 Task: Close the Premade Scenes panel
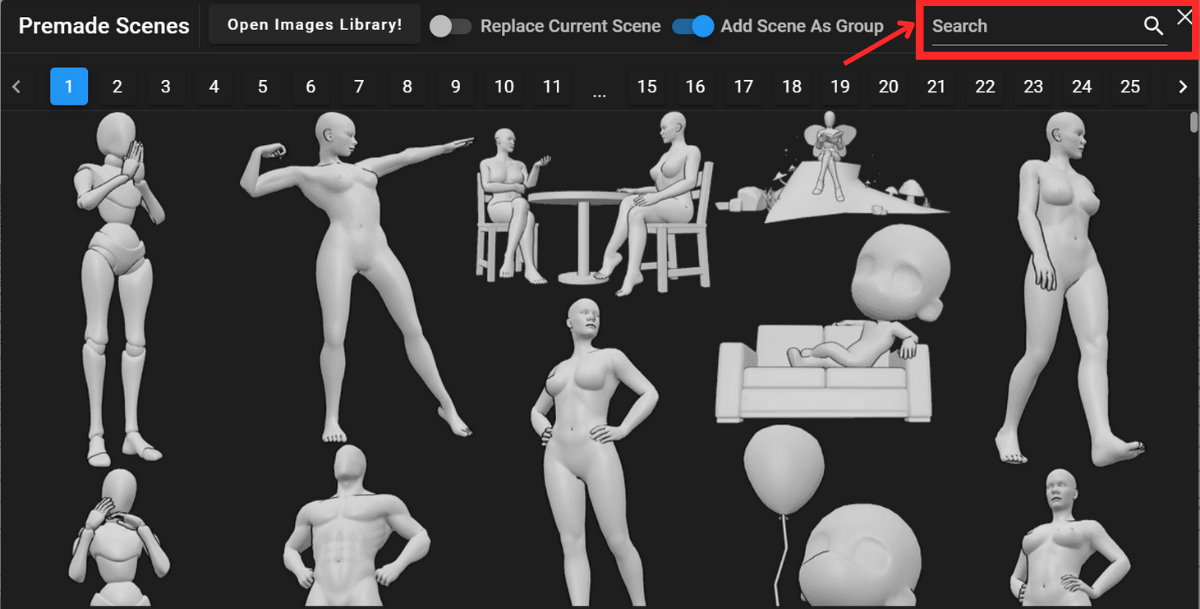(1184, 16)
